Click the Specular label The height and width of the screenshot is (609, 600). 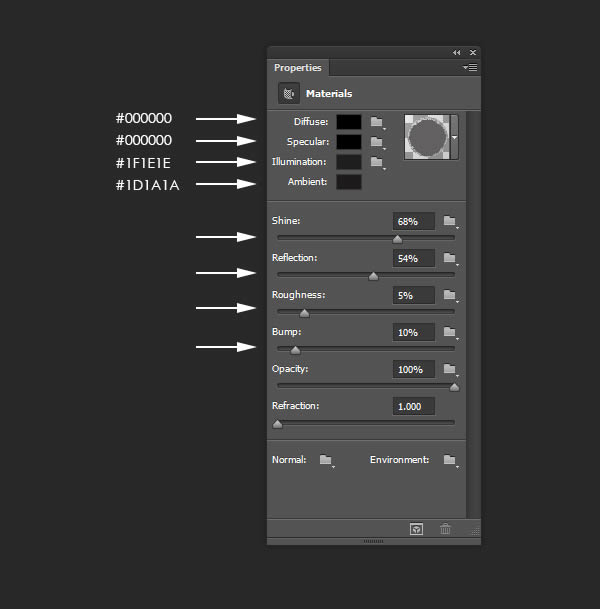coord(308,142)
